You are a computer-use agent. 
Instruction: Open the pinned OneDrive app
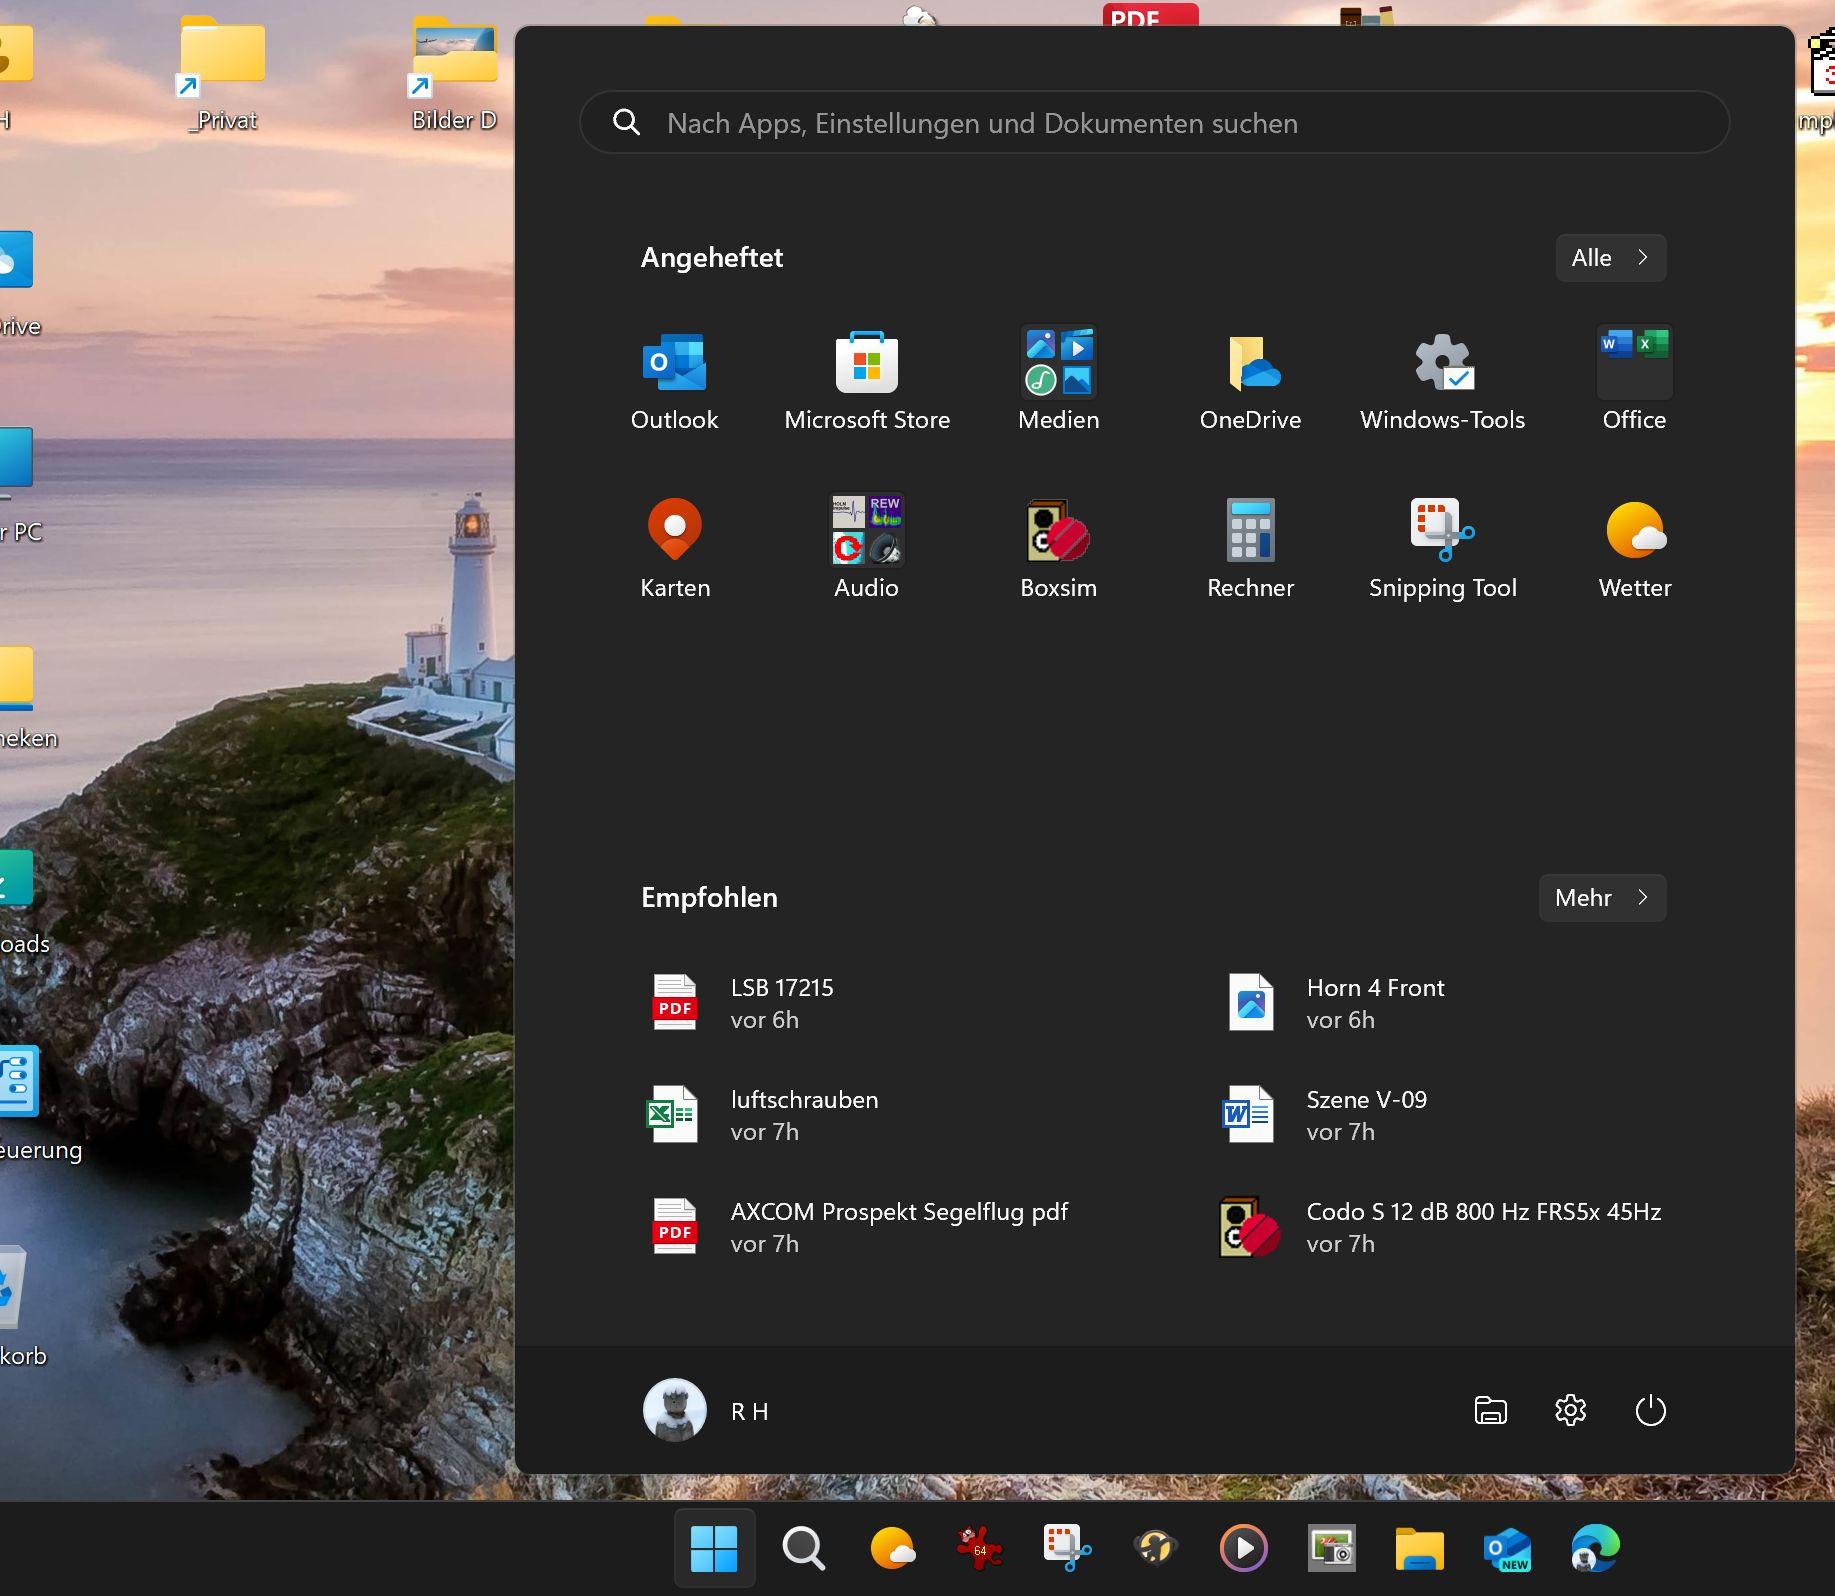pos(1250,380)
